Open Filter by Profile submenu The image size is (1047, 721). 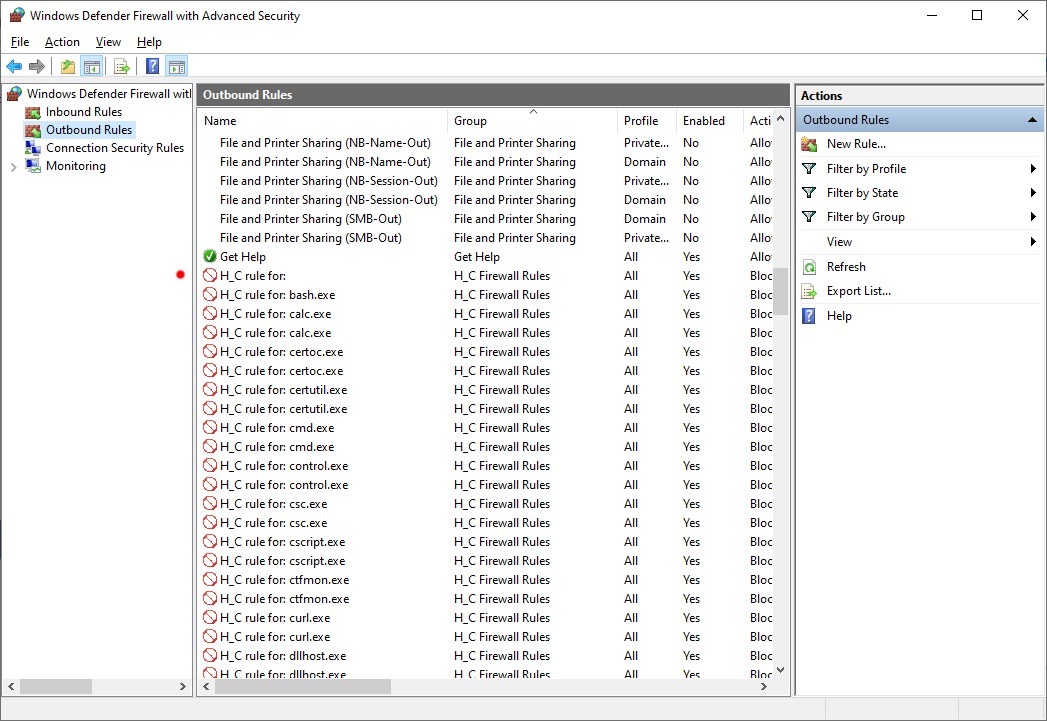tap(866, 169)
